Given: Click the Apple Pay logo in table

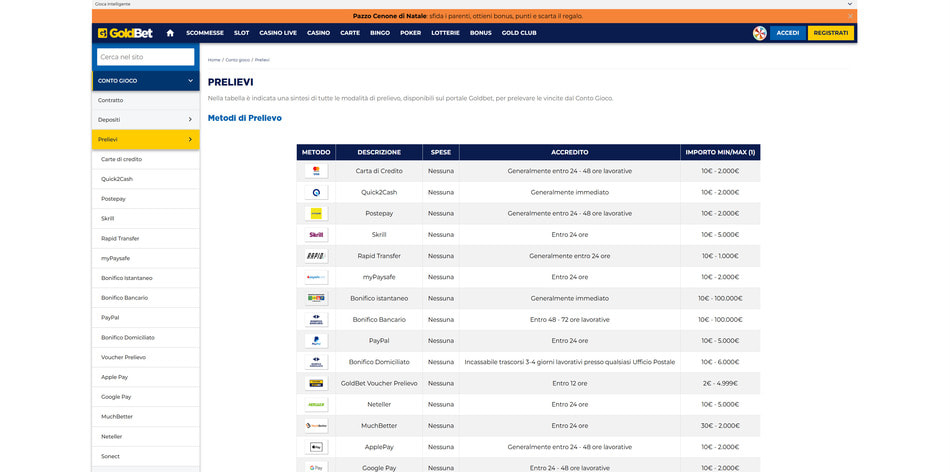Looking at the screenshot, I should 316,447.
